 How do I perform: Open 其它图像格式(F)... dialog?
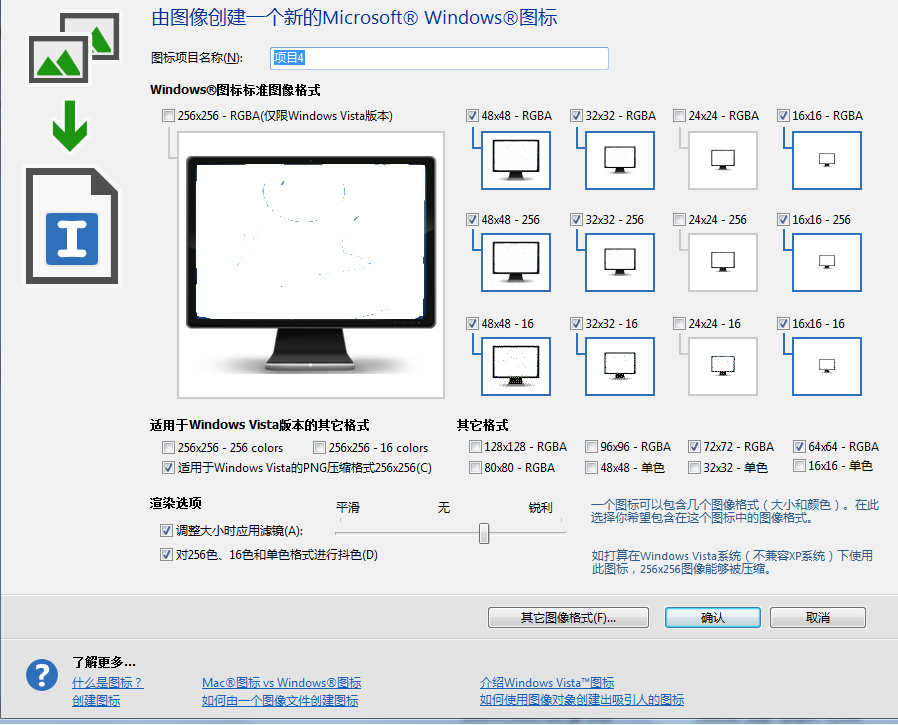[568, 618]
